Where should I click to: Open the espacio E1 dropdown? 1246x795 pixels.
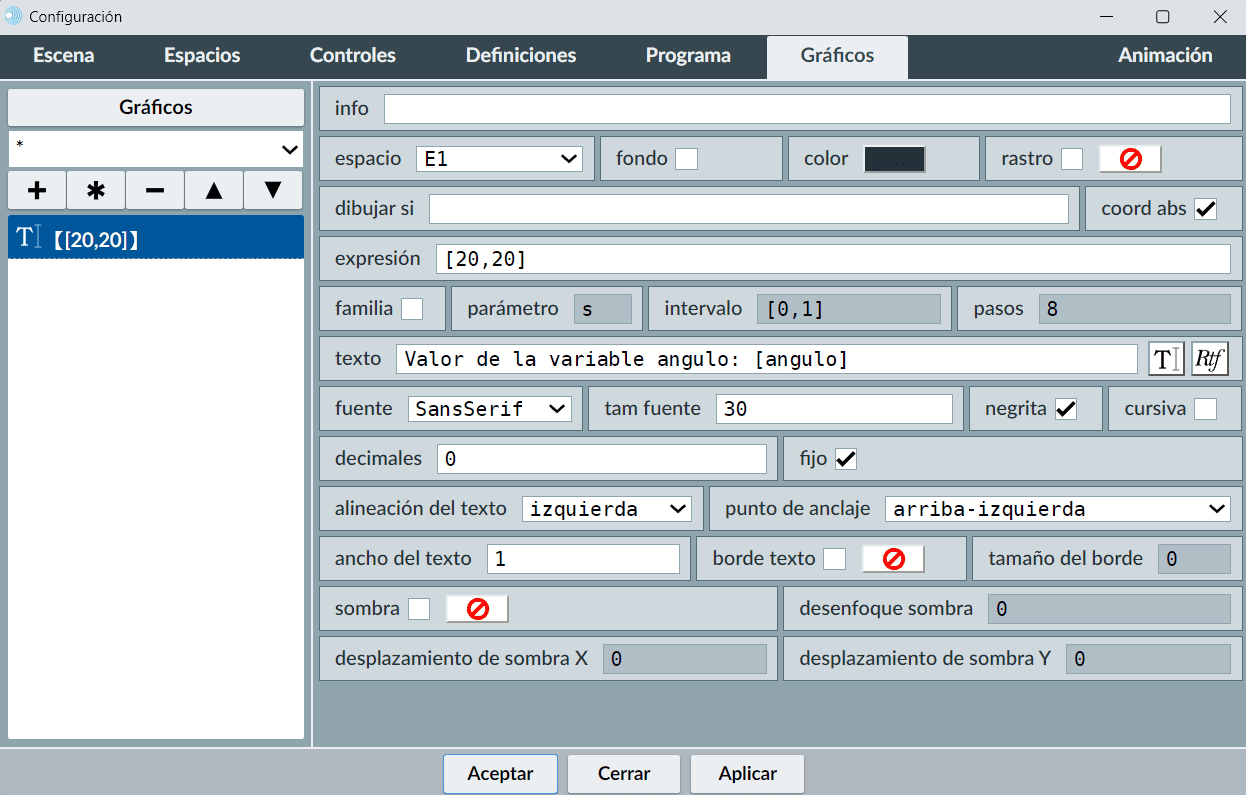[499, 159]
